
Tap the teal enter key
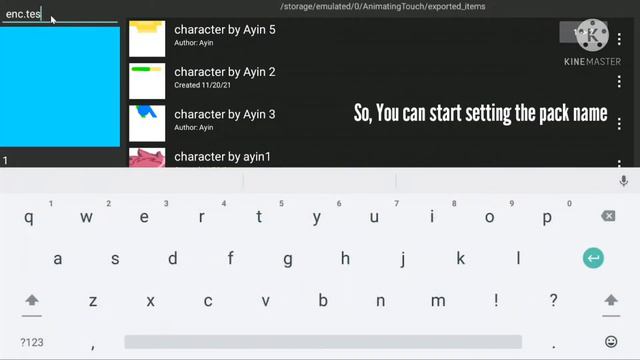(593, 258)
